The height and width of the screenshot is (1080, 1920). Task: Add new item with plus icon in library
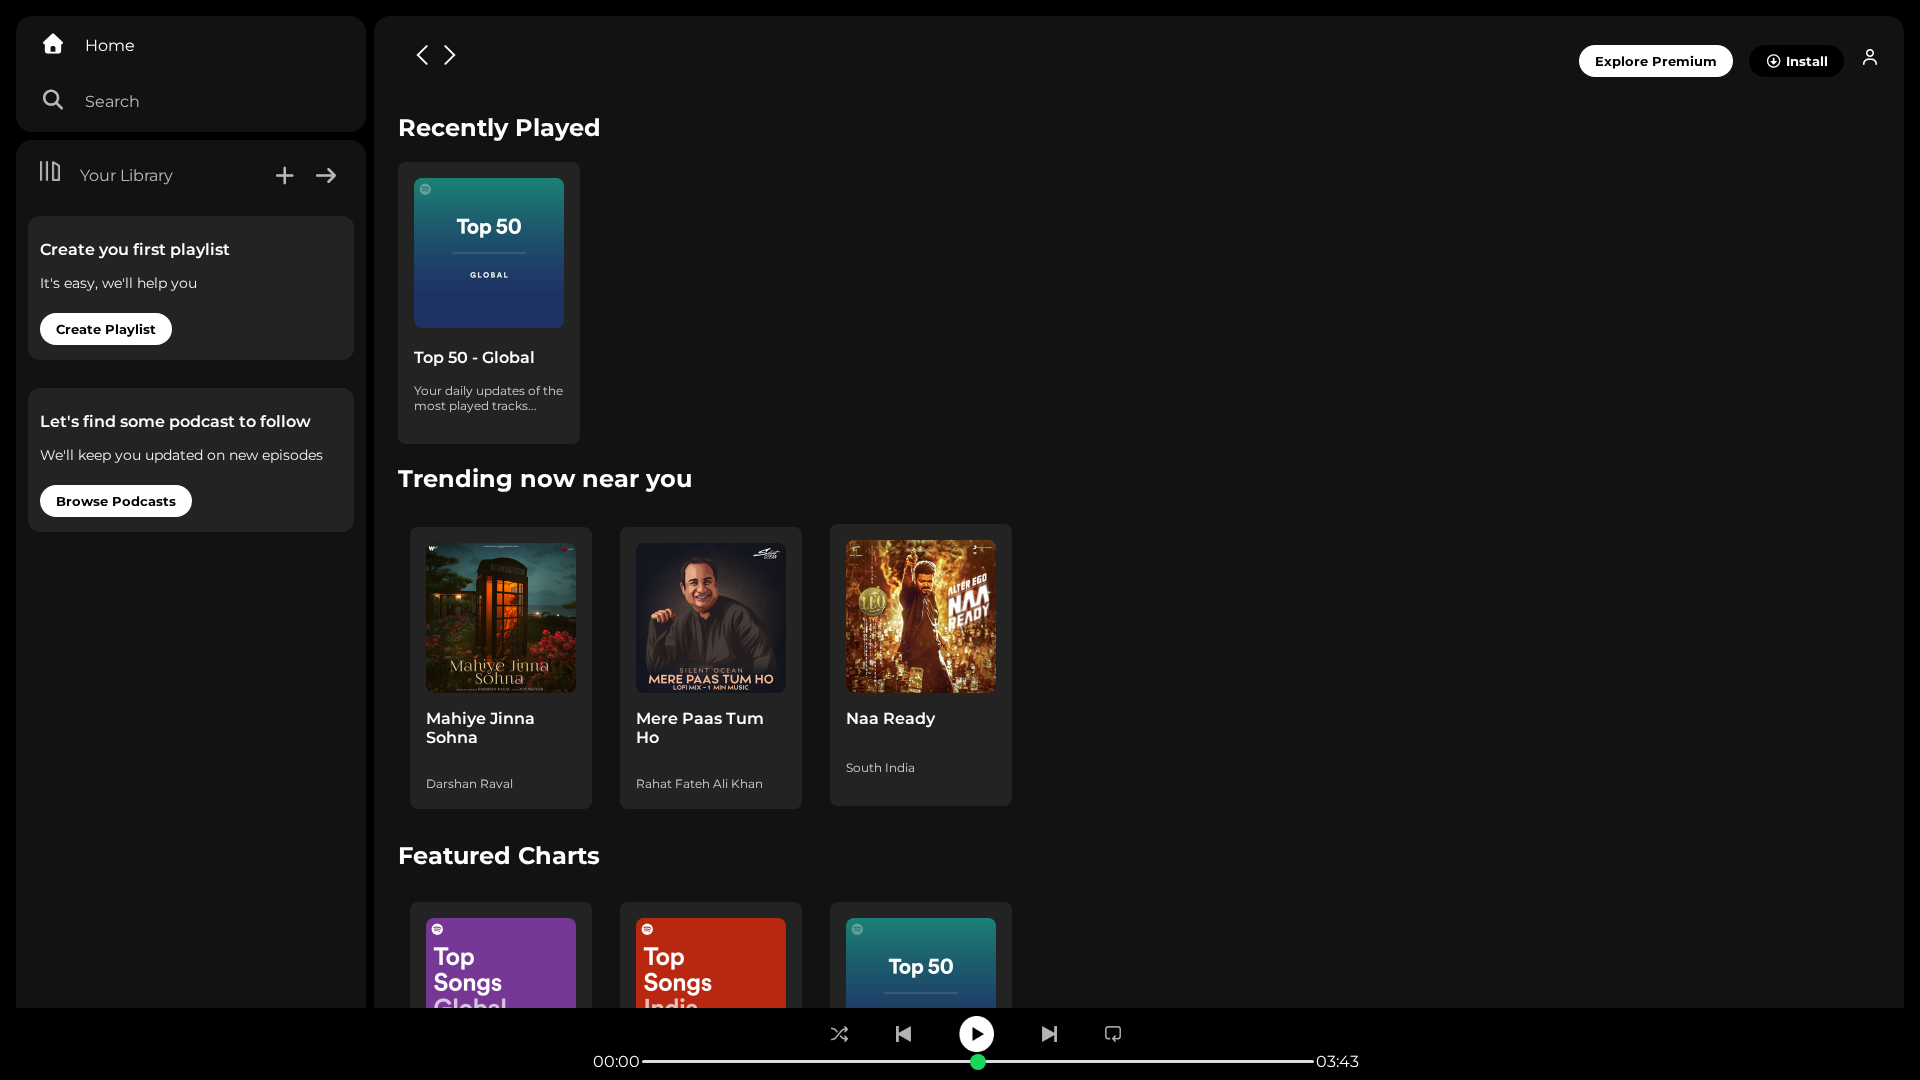point(285,176)
